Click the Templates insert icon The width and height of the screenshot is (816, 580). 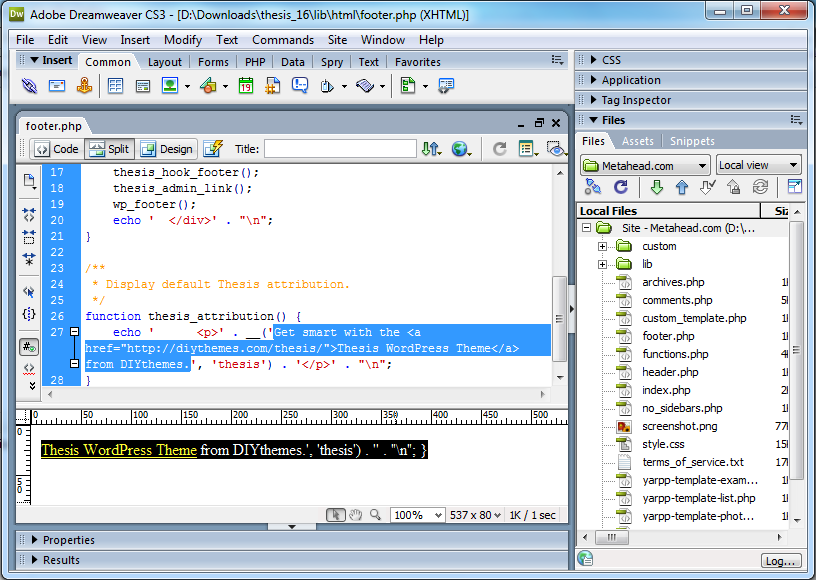[408, 86]
